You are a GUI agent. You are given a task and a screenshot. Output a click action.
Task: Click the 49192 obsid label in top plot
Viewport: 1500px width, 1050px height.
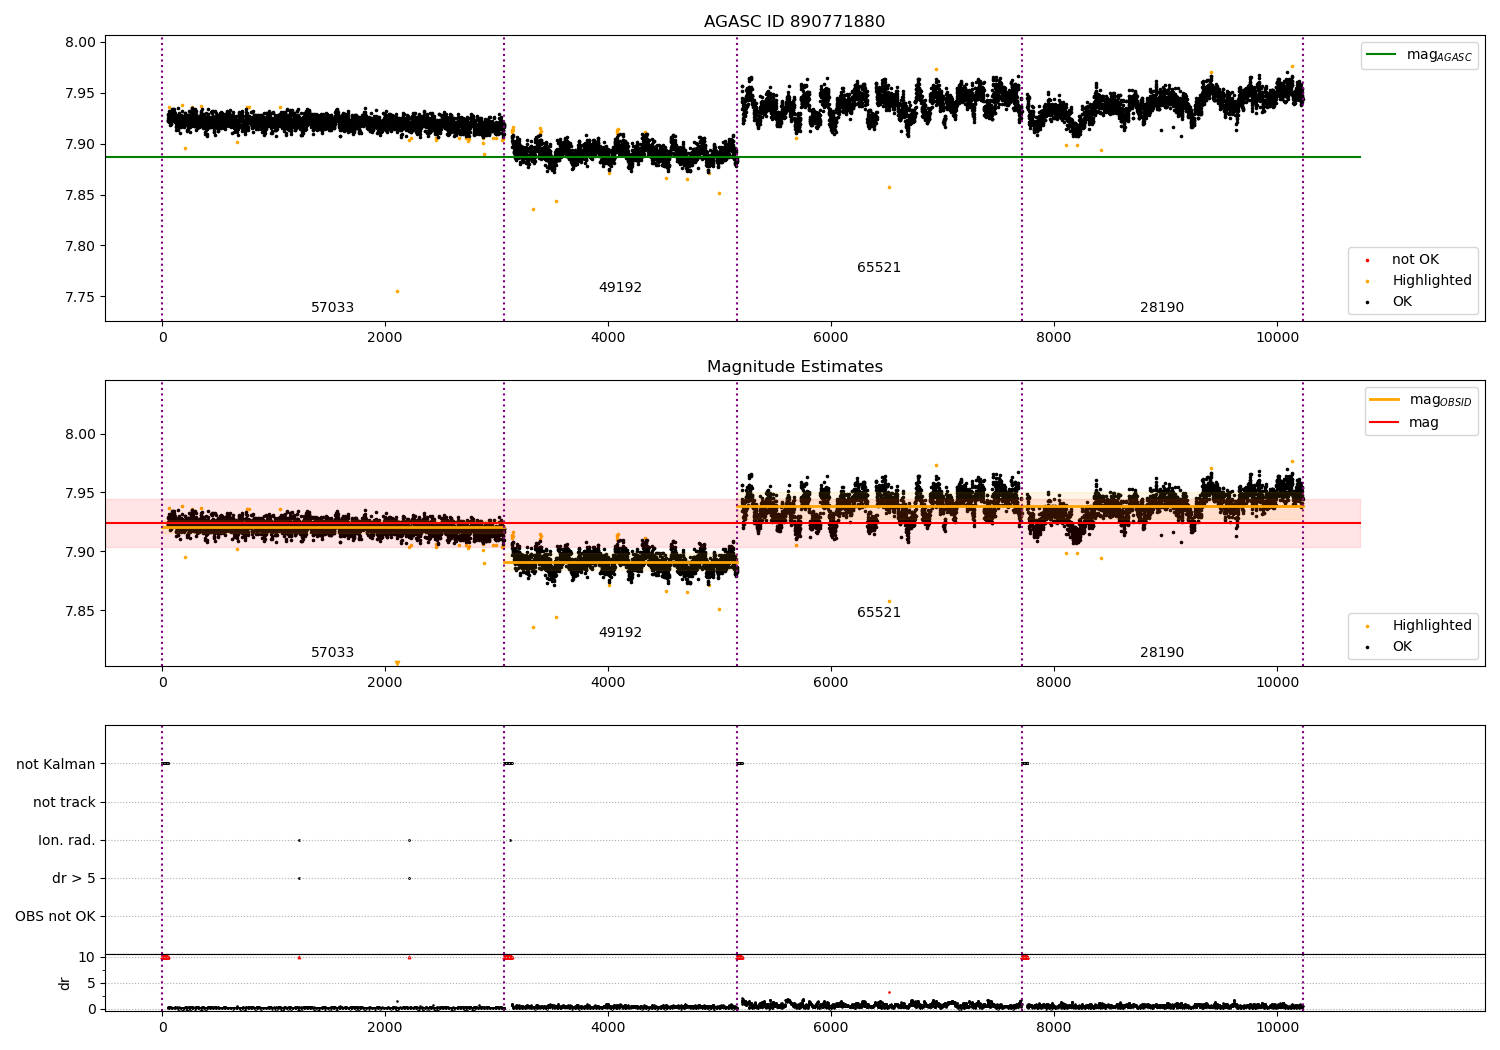[620, 288]
